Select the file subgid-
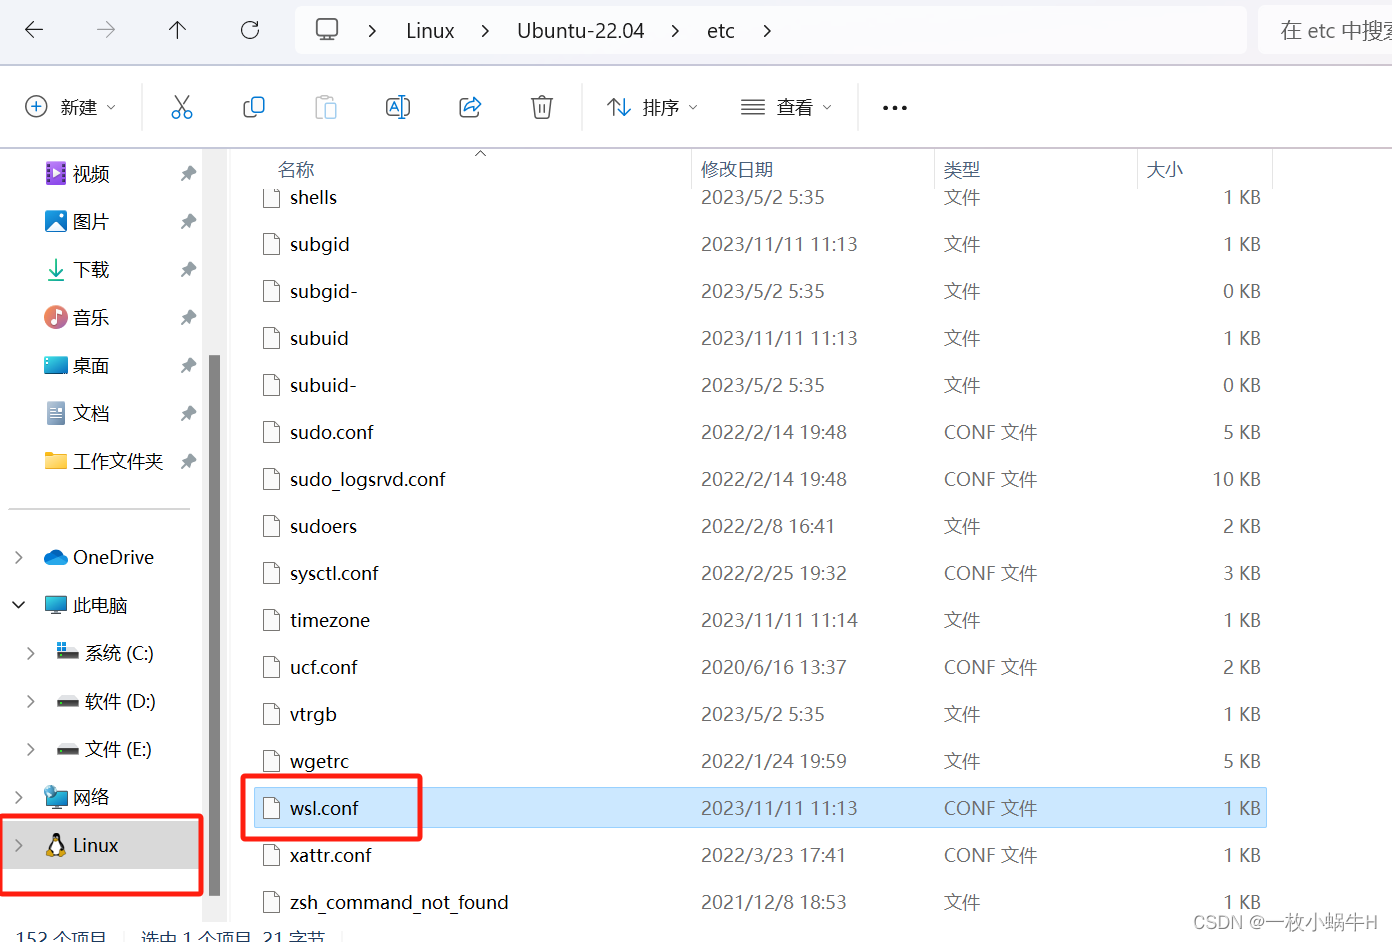This screenshot has width=1392, height=942. point(323,291)
